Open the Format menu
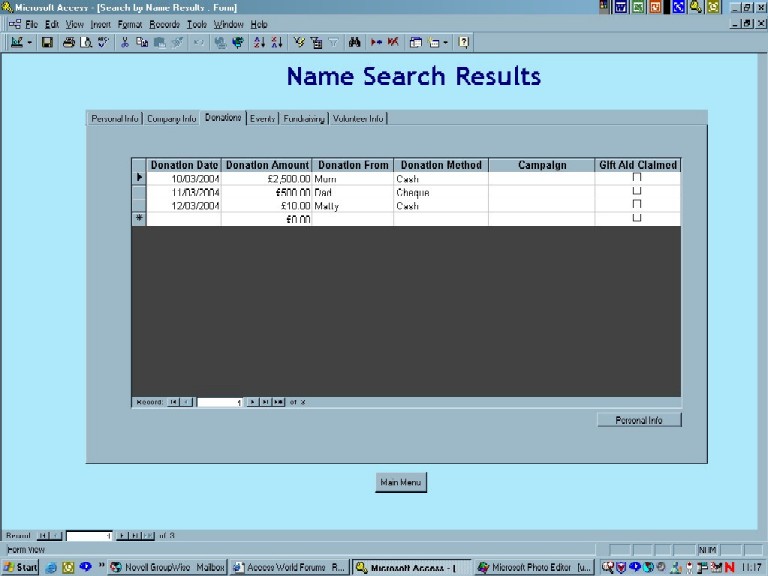 (x=130, y=24)
